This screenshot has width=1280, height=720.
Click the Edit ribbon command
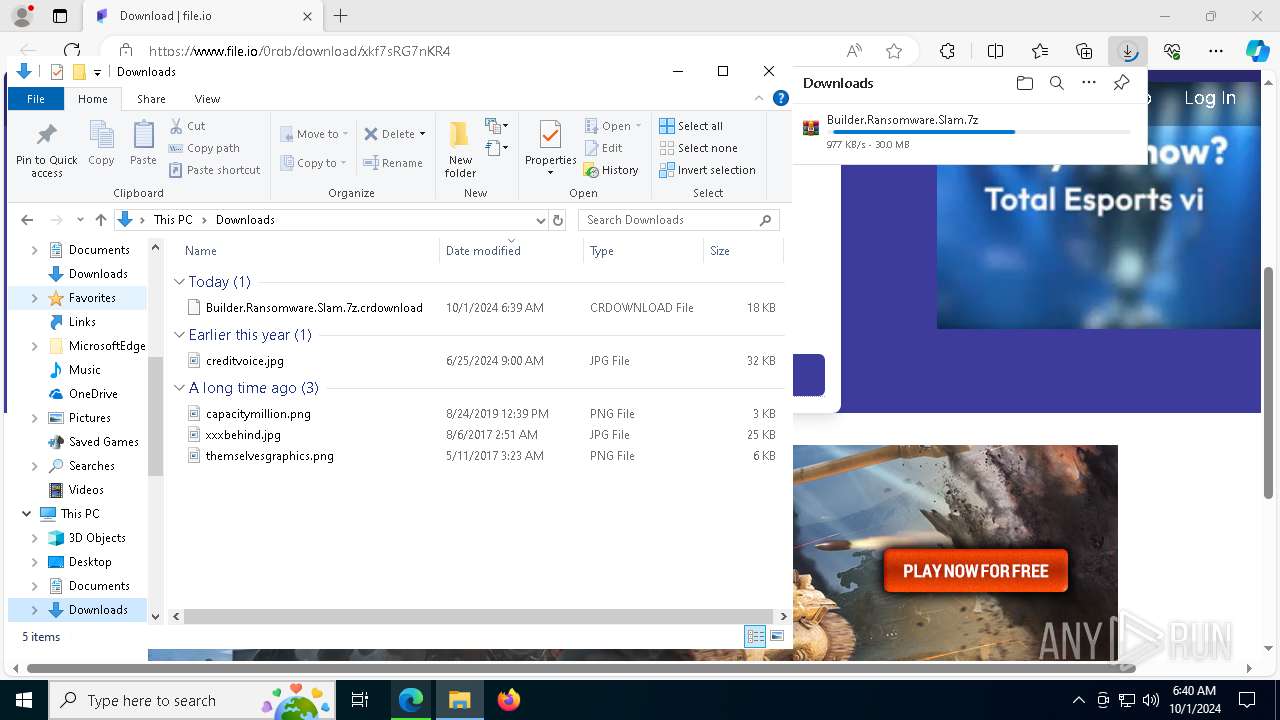tap(604, 148)
